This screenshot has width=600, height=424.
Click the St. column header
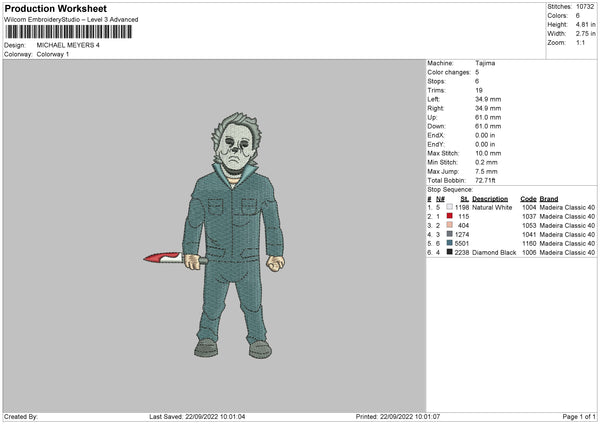click(465, 199)
